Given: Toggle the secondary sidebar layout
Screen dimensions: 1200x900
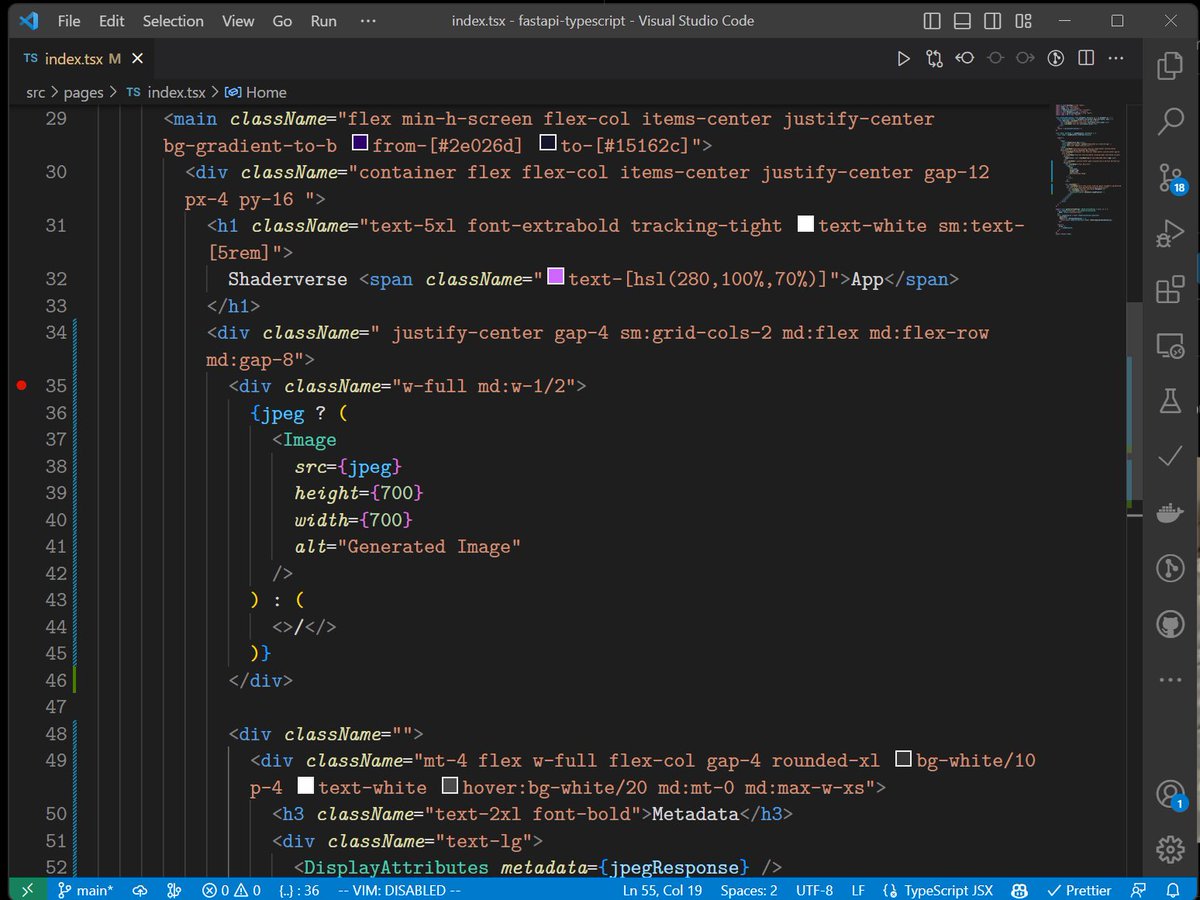Looking at the screenshot, I should [992, 21].
